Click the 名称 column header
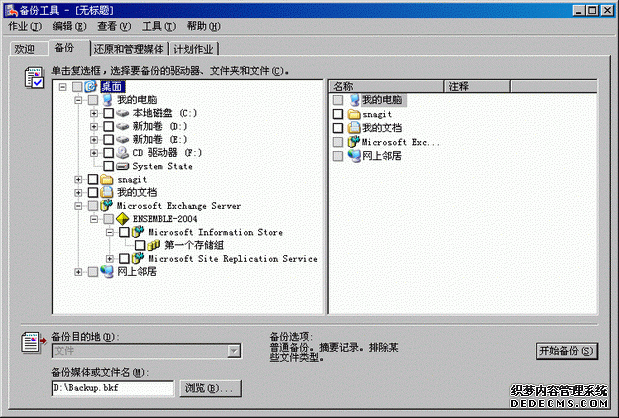The width and height of the screenshot is (619, 418). coord(387,86)
